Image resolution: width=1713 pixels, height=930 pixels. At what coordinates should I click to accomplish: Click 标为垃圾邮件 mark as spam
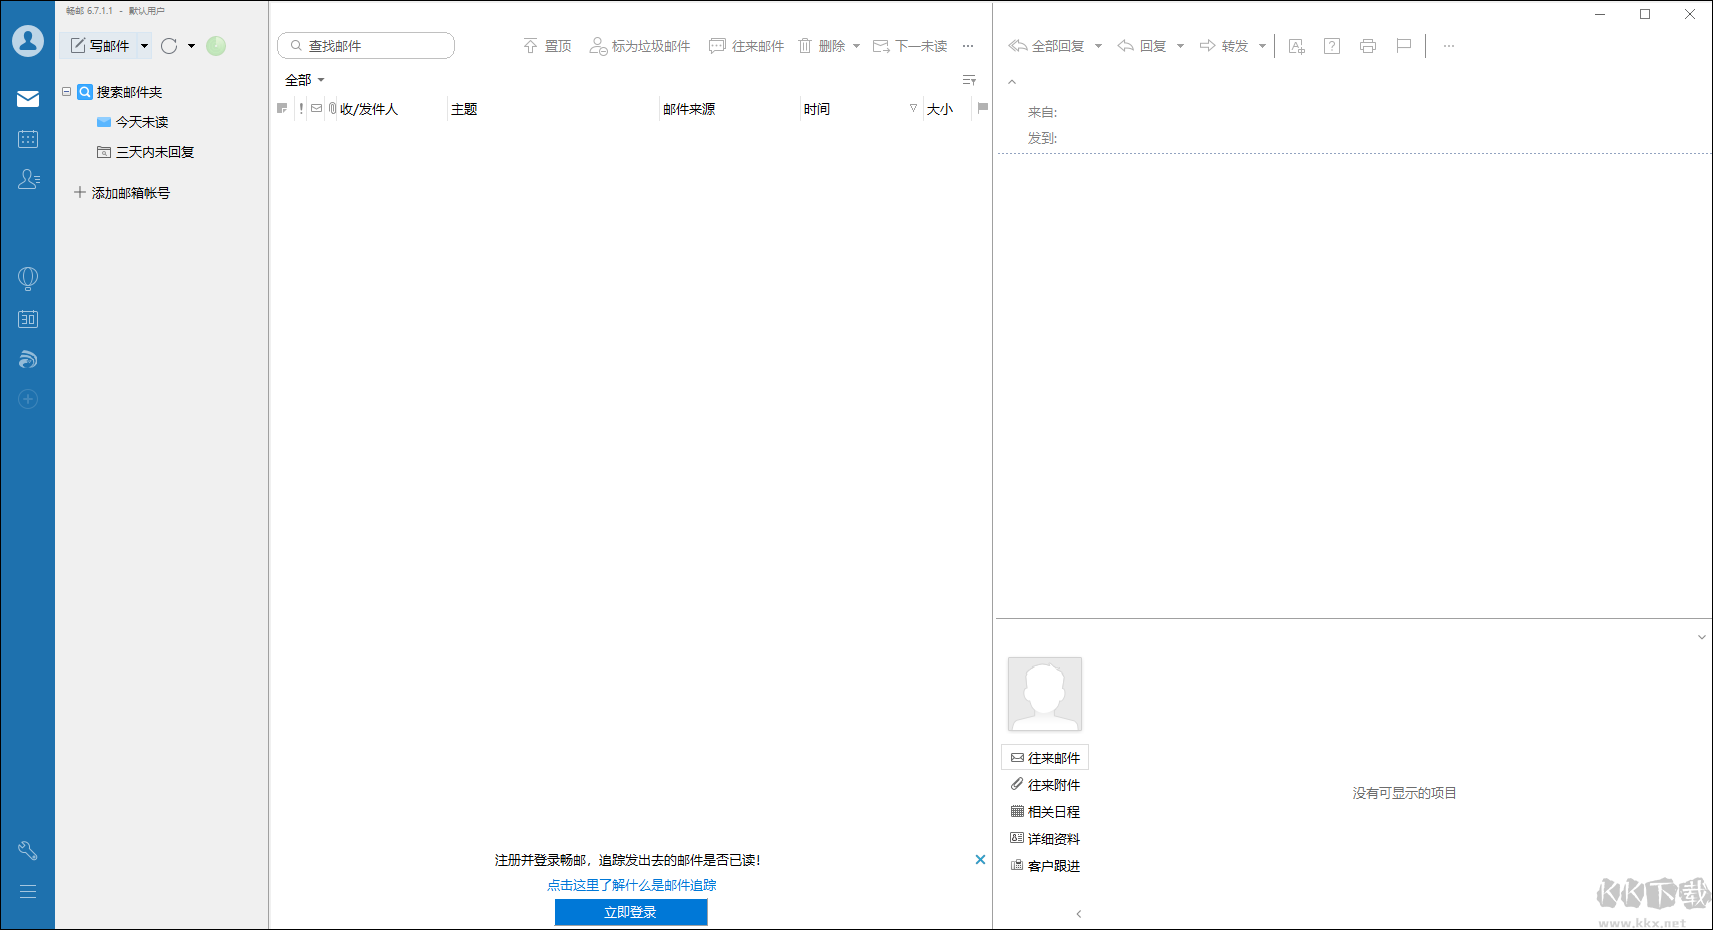[640, 46]
